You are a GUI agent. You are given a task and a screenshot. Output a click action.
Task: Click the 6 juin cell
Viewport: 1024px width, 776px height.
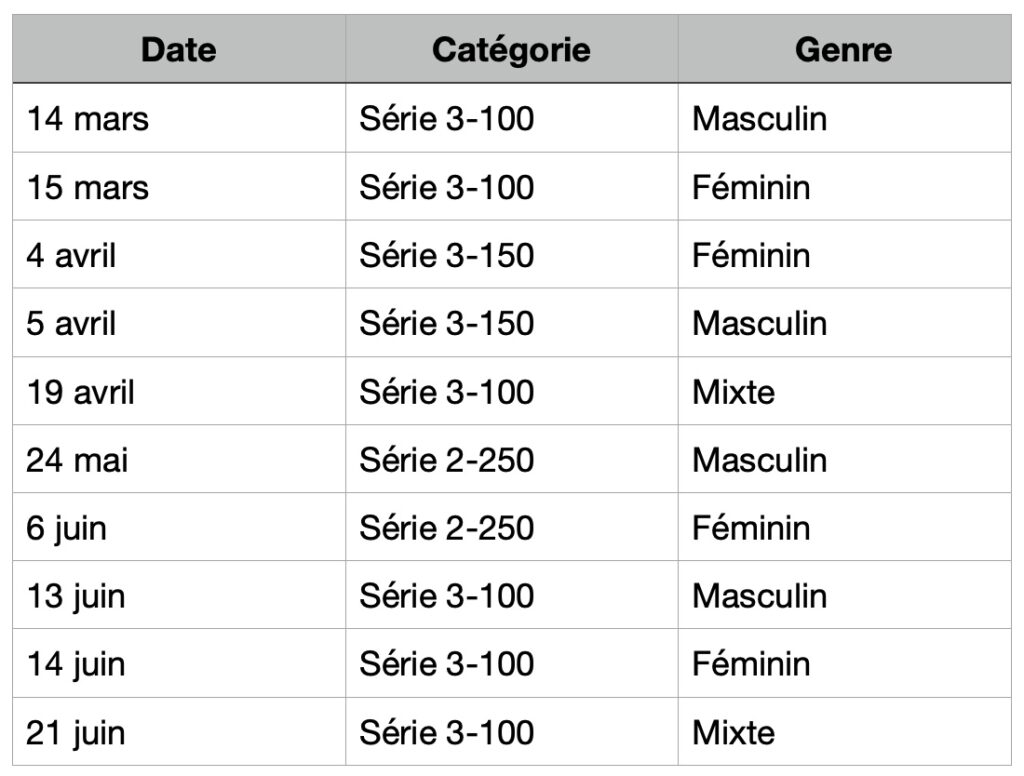click(x=67, y=528)
